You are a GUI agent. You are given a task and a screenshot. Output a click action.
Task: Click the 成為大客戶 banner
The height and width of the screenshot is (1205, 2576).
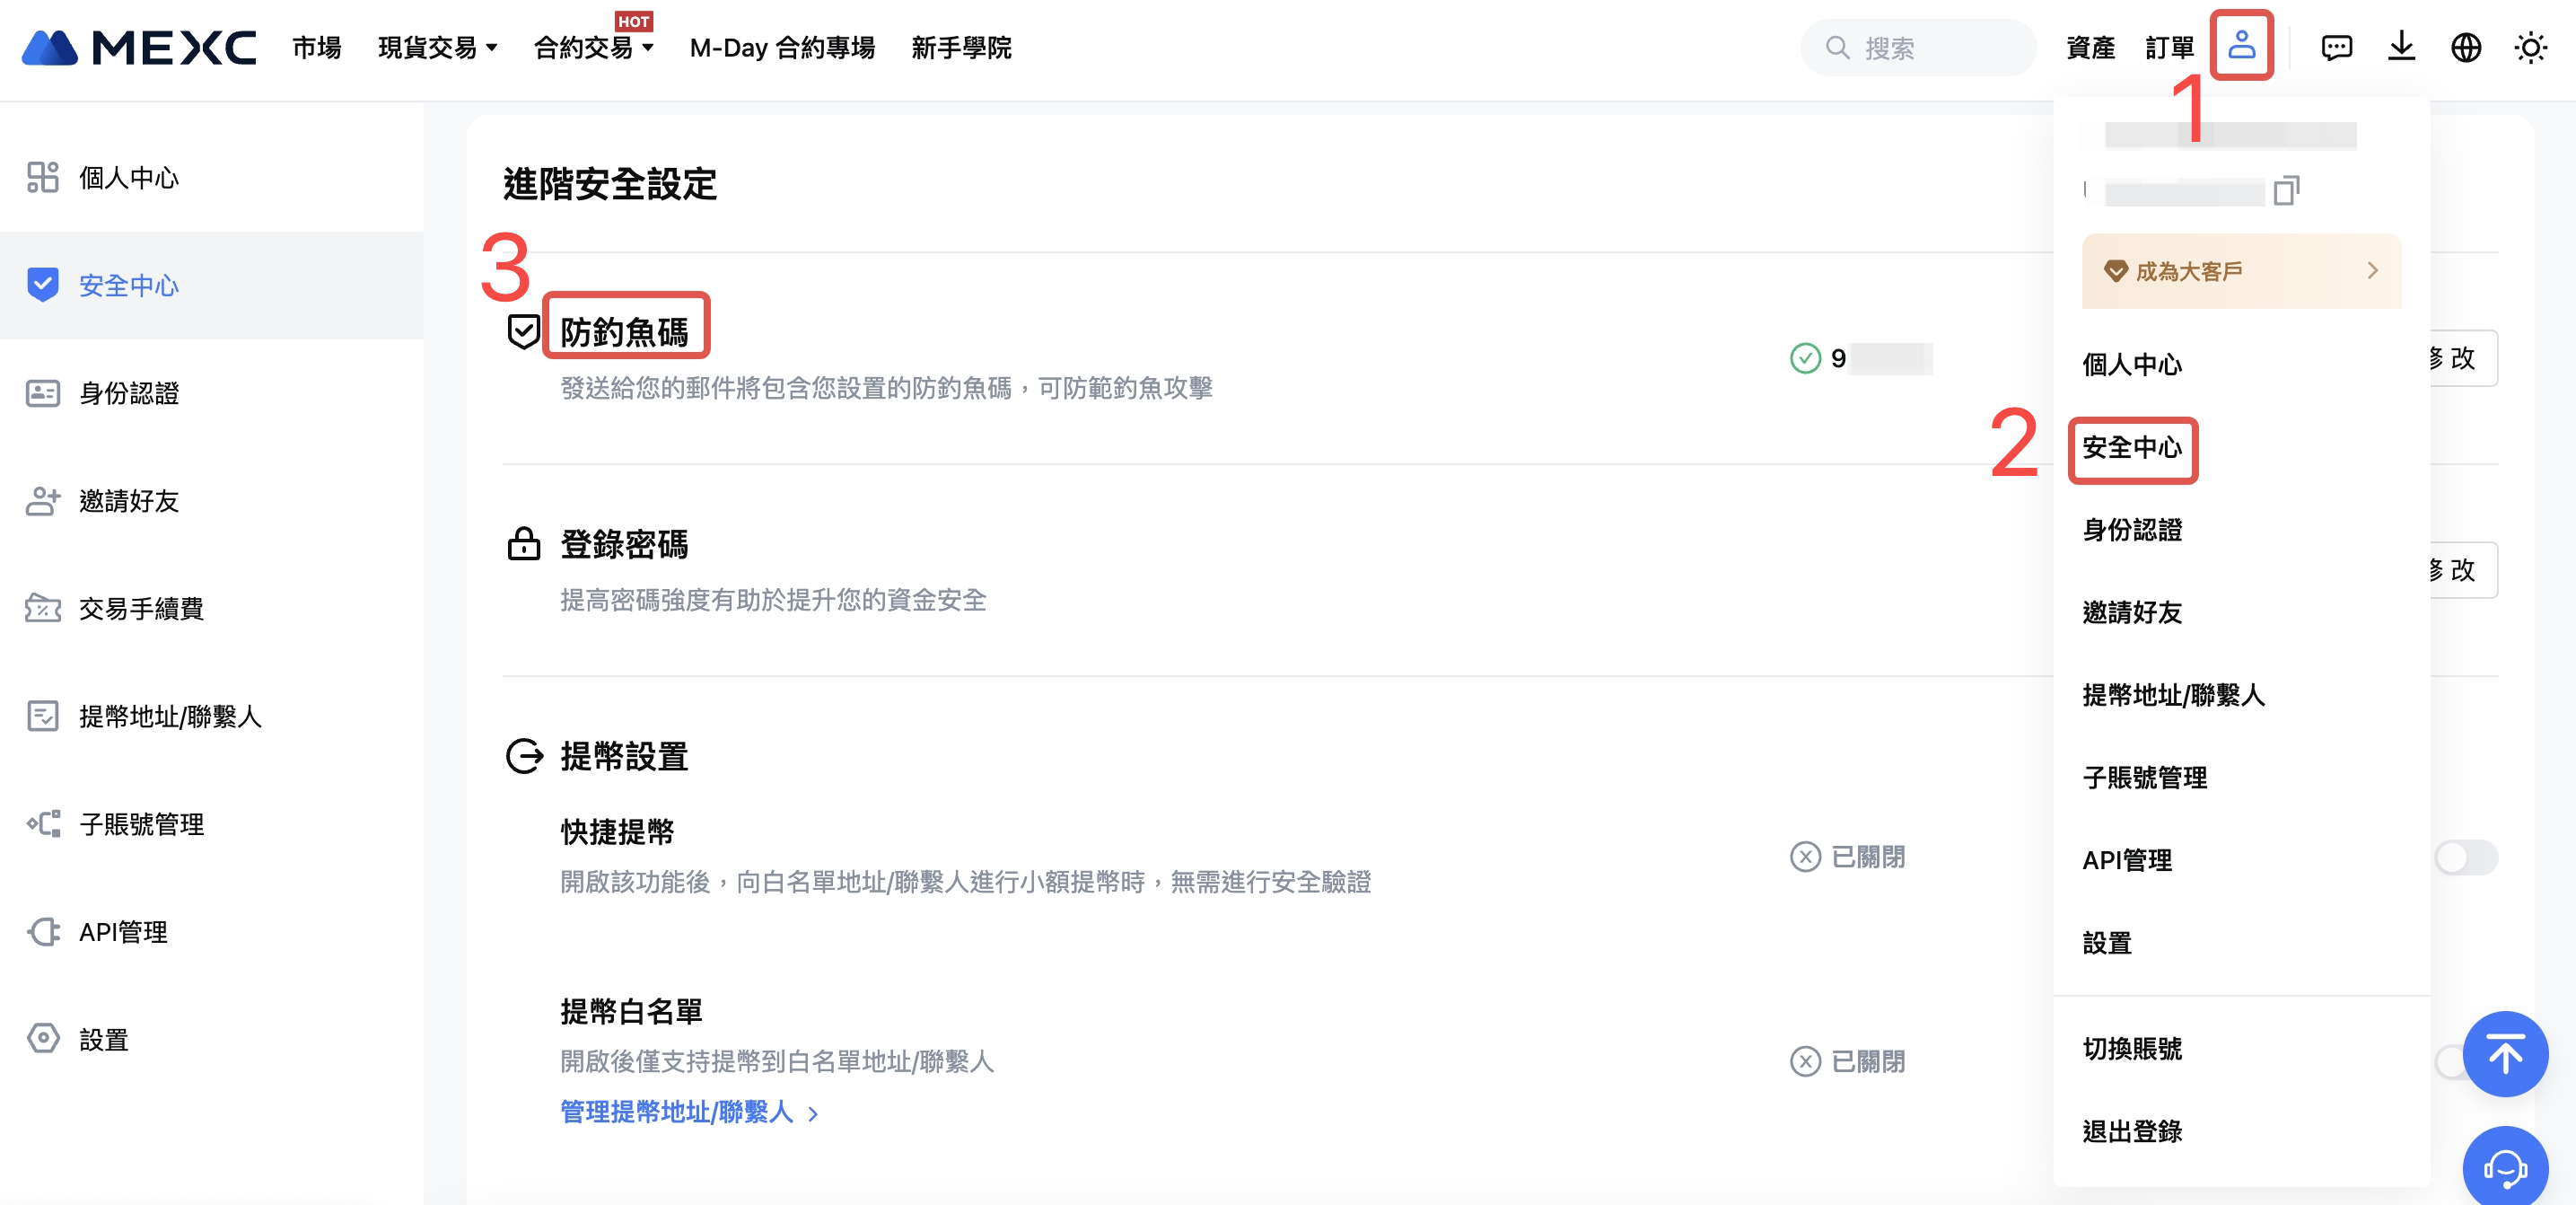tap(2241, 271)
